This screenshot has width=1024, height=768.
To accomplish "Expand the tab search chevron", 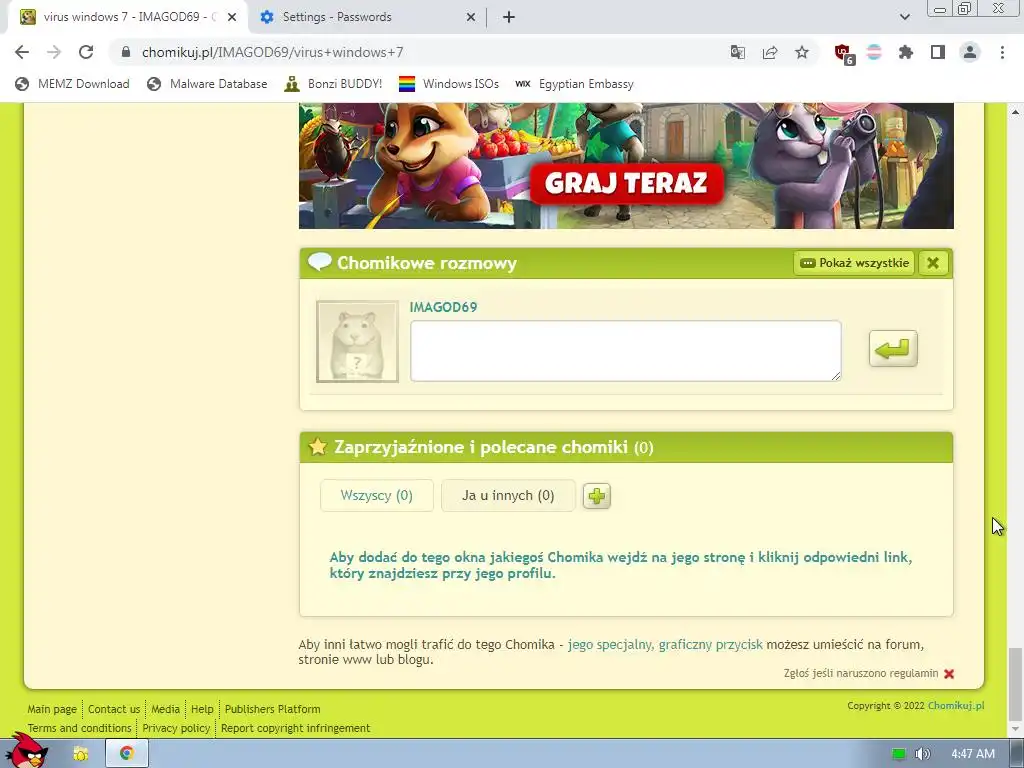I will tap(904, 17).
